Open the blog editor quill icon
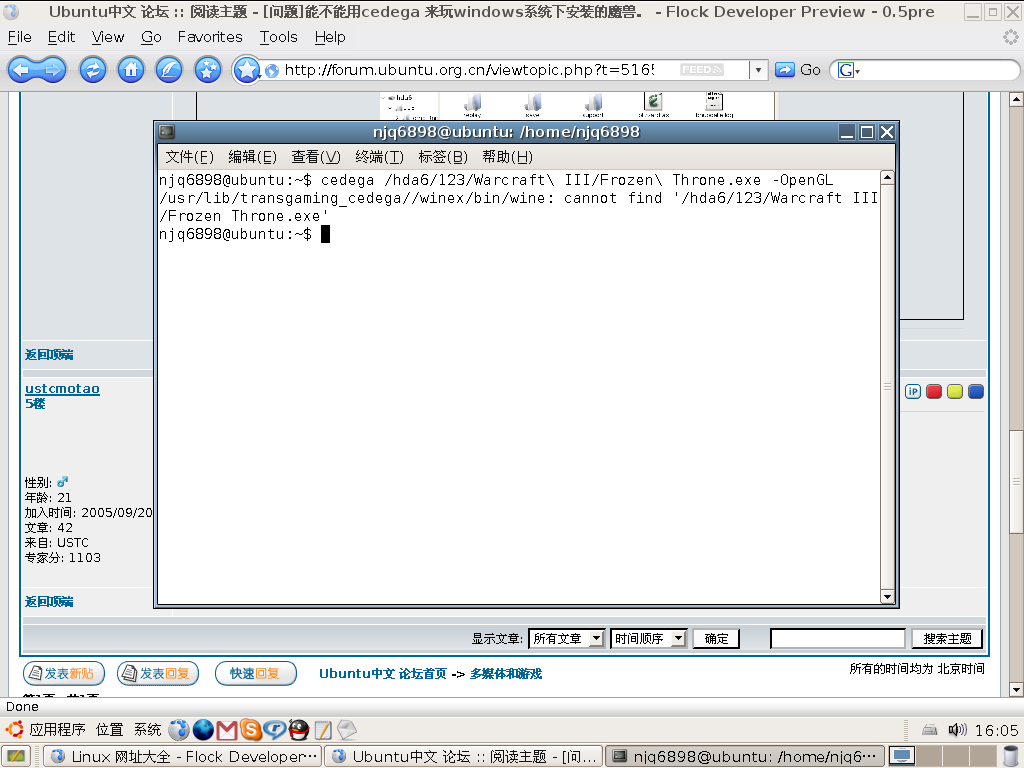Image resolution: width=1024 pixels, height=768 pixels. [x=168, y=70]
